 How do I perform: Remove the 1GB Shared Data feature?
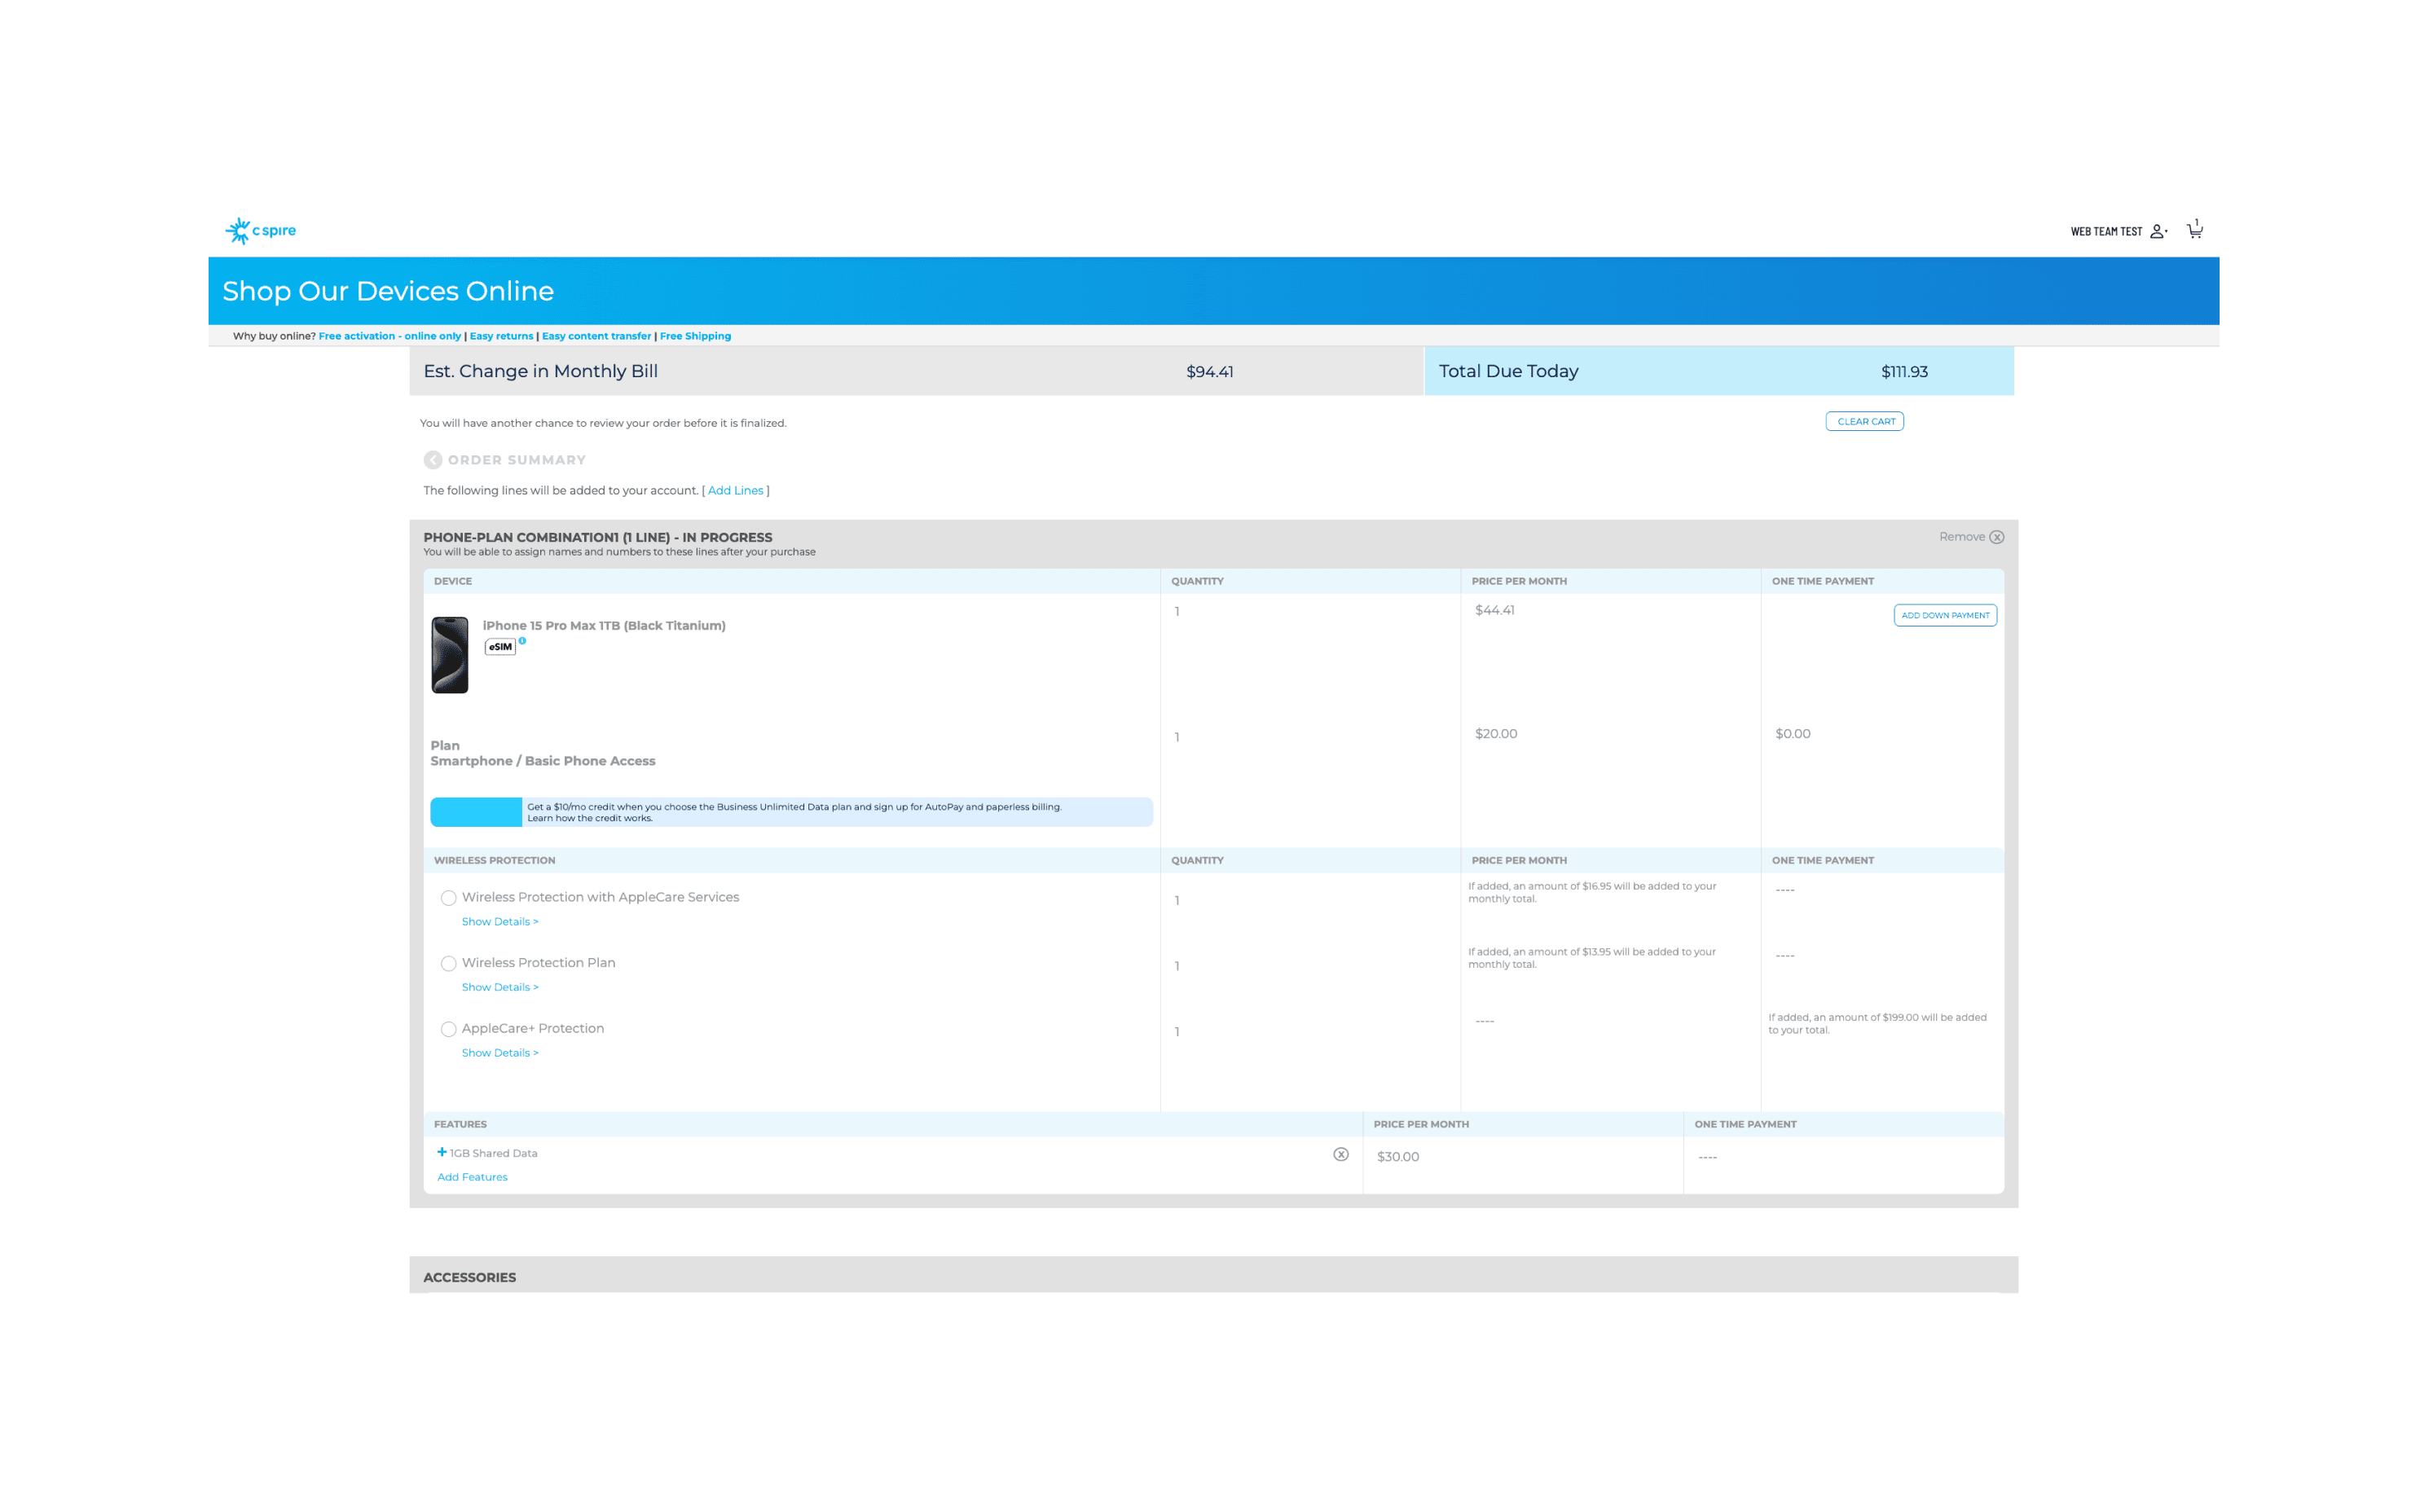tap(1340, 1154)
